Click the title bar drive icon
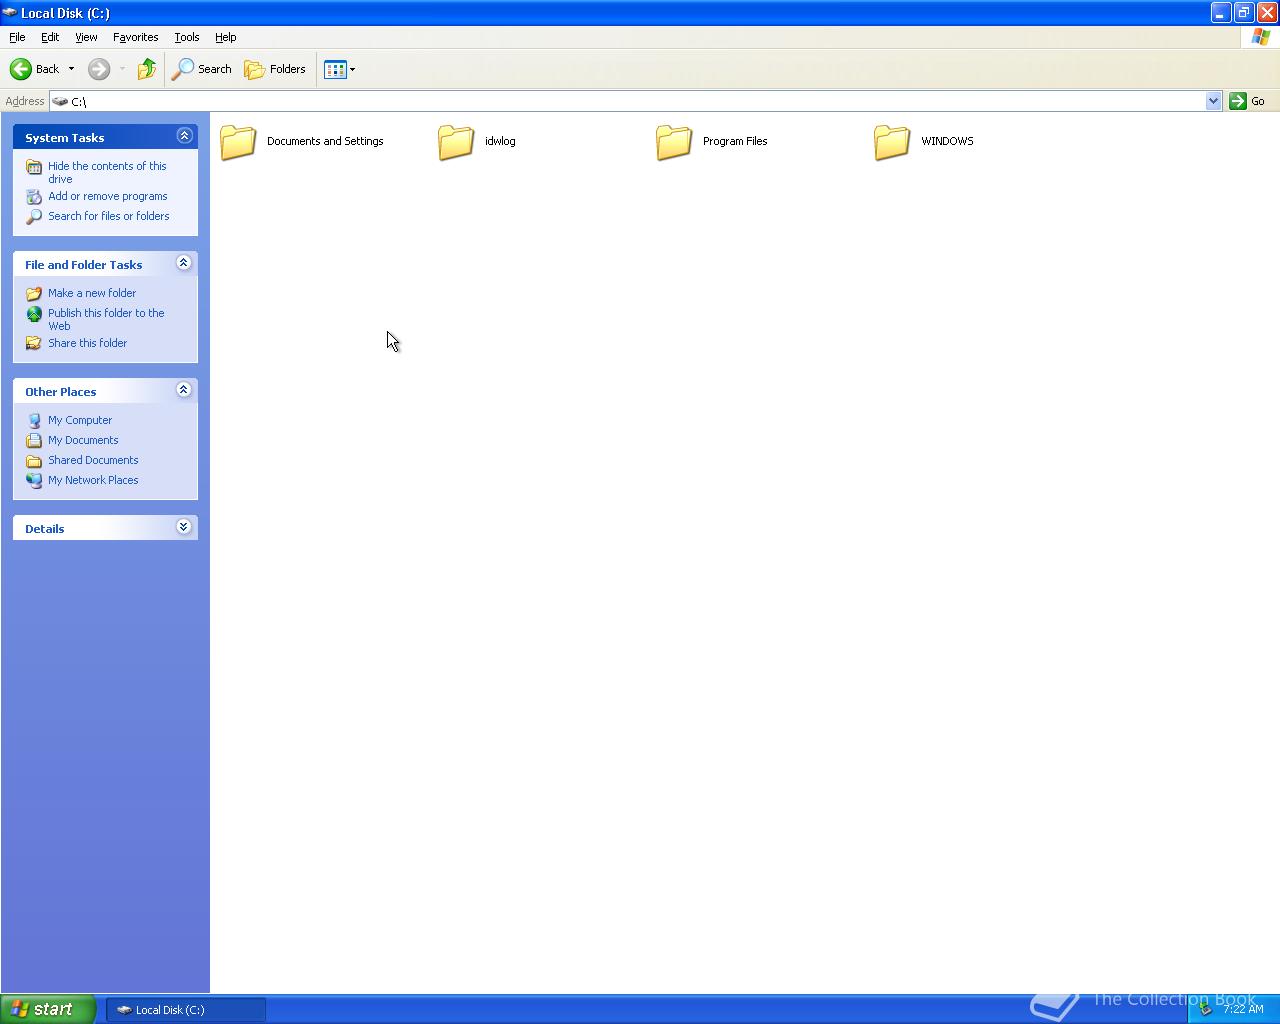The image size is (1280, 1024). [x=10, y=13]
